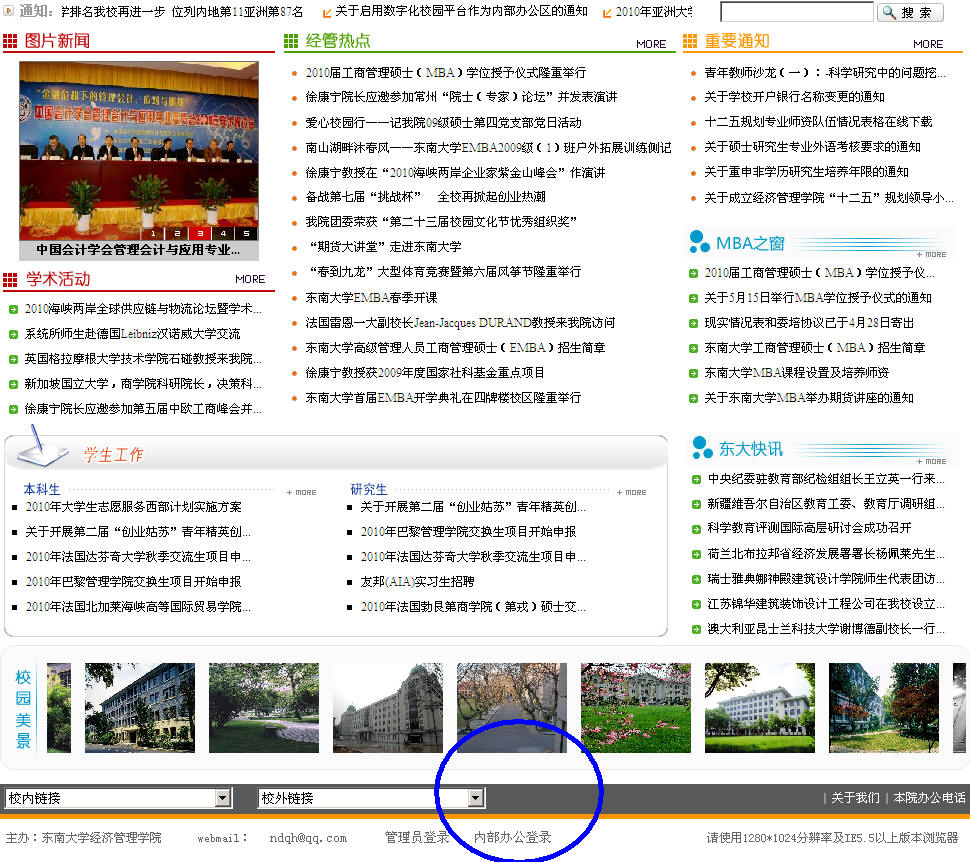Click the green grid icon beside 经管热点
Image resolution: width=970 pixels, height=862 pixels.
(x=291, y=41)
